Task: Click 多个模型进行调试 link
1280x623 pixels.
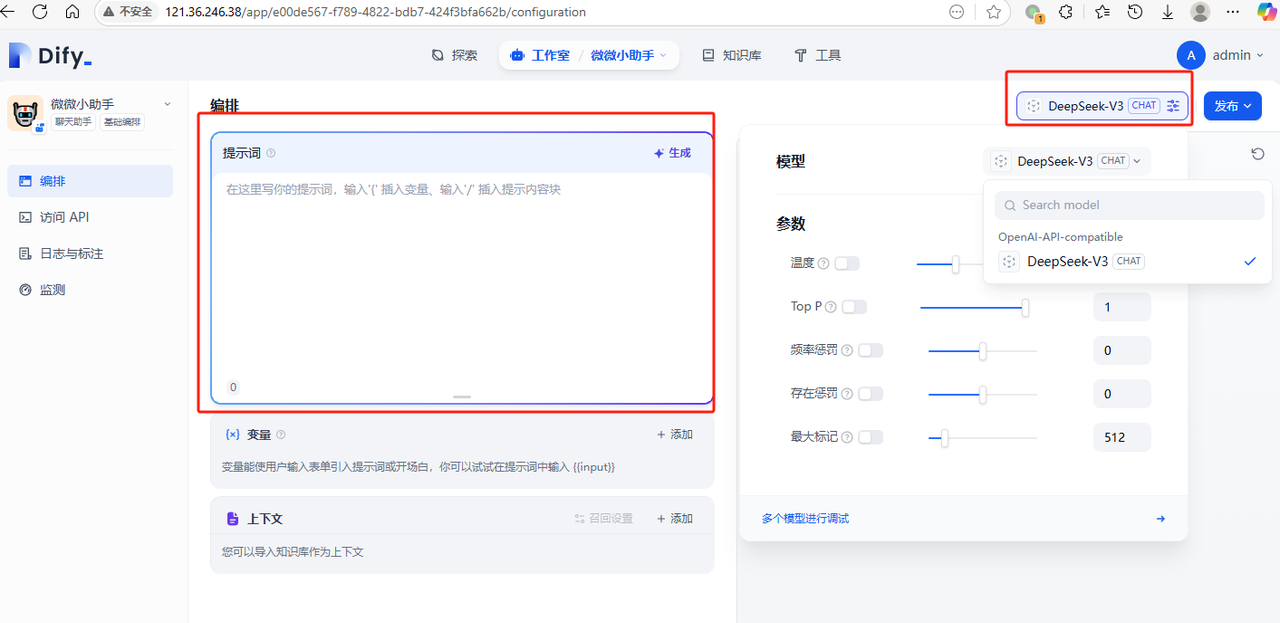Action: coord(805,518)
